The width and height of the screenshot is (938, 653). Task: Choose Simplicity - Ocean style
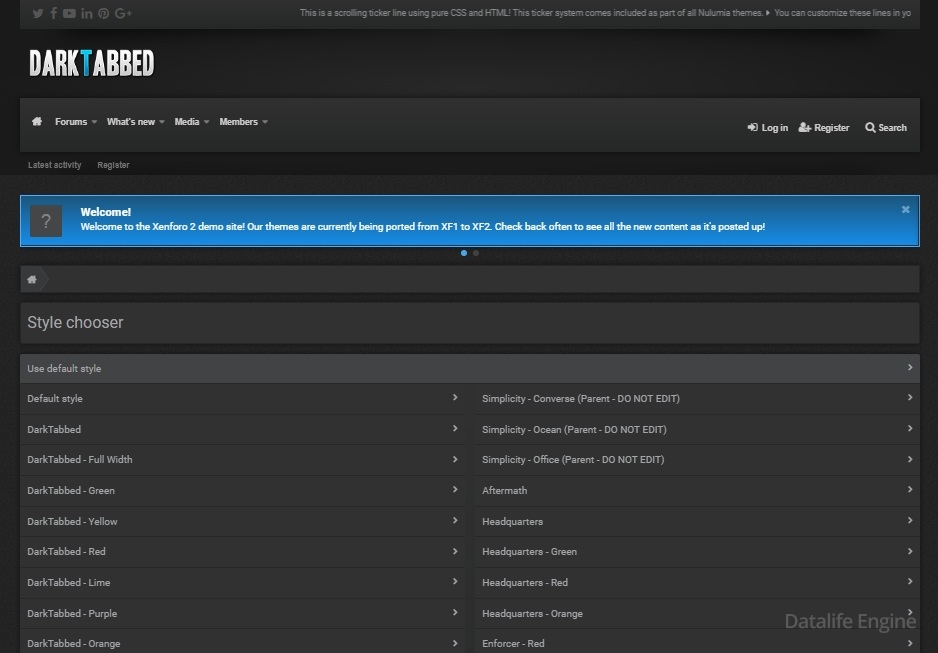coord(698,429)
